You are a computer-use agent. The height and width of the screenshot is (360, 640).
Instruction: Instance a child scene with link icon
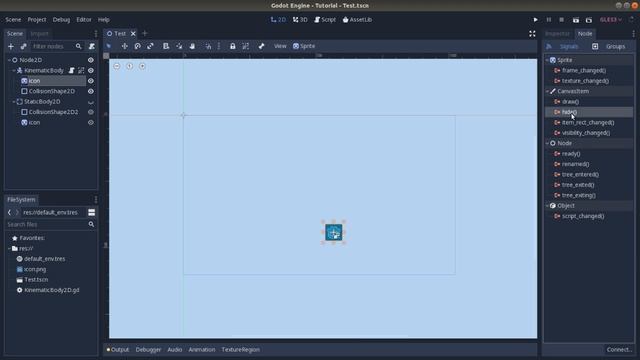click(24, 47)
